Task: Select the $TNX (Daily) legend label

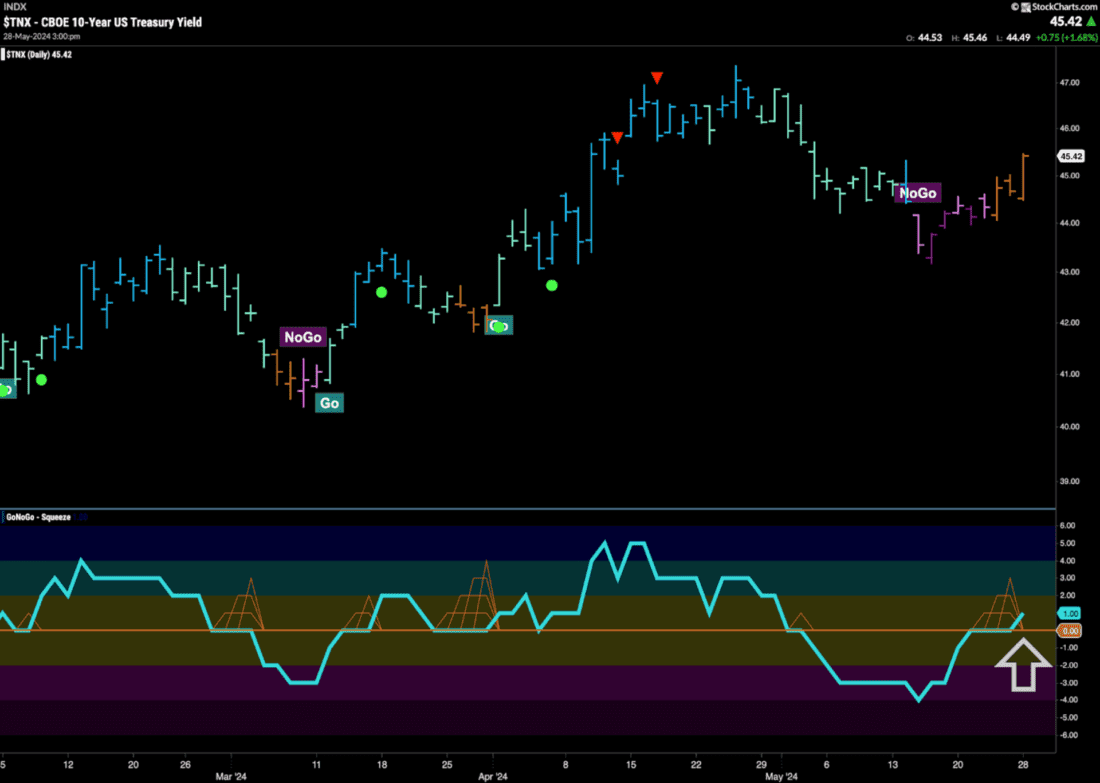Action: coord(43,53)
